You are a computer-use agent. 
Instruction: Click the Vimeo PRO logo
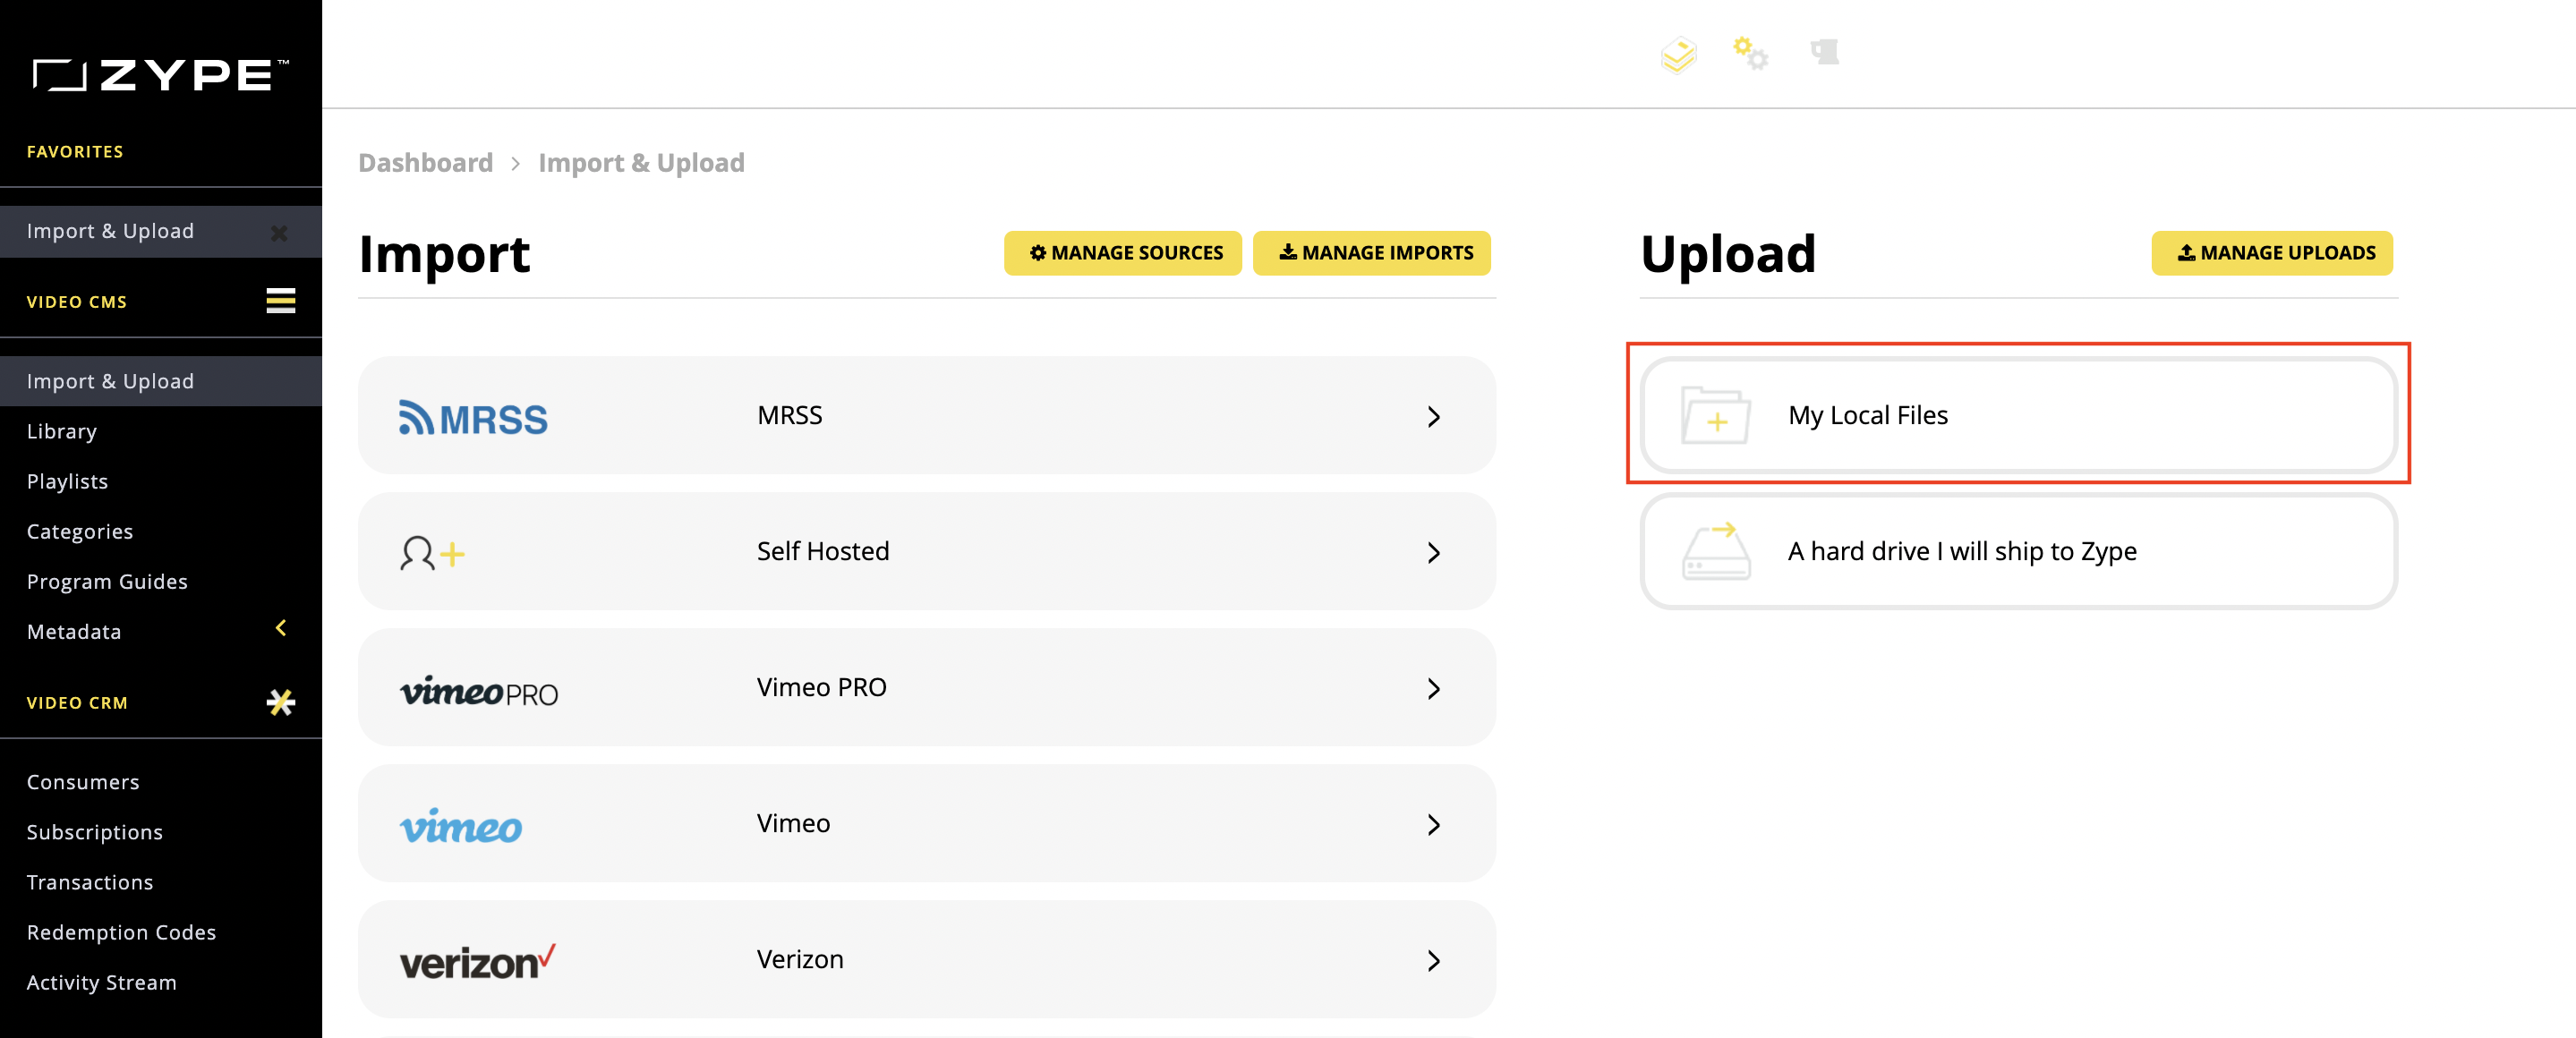[479, 690]
